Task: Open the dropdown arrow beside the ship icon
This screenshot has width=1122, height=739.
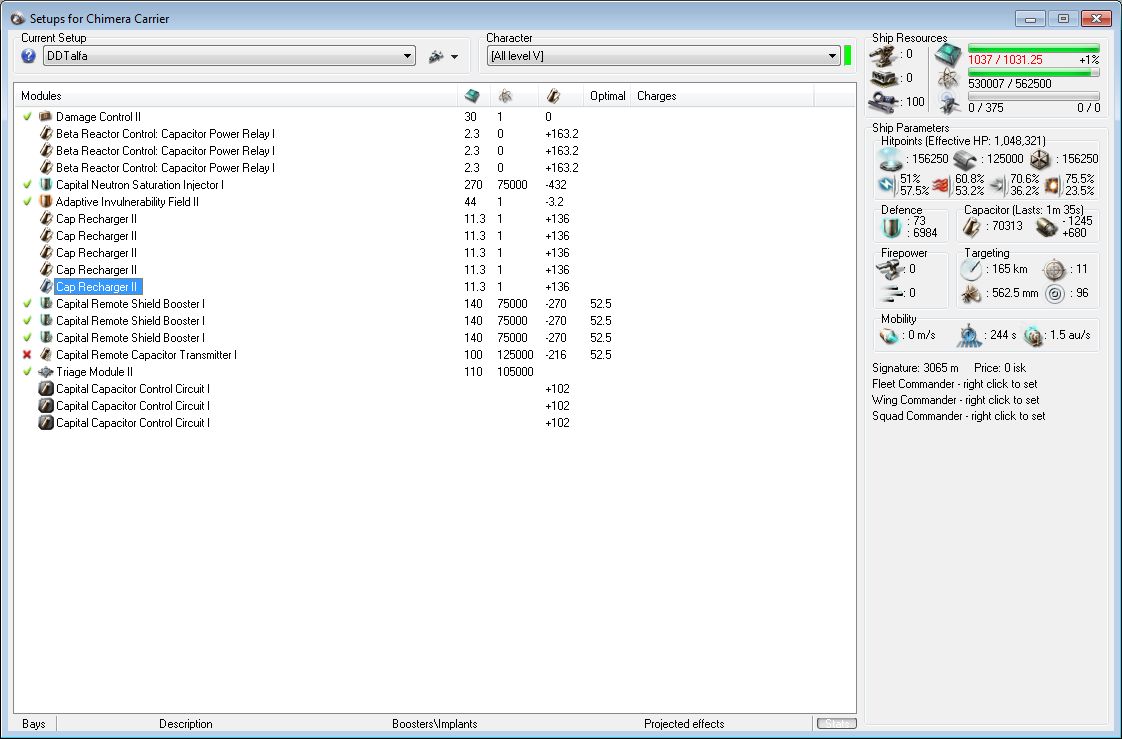Action: (454, 57)
